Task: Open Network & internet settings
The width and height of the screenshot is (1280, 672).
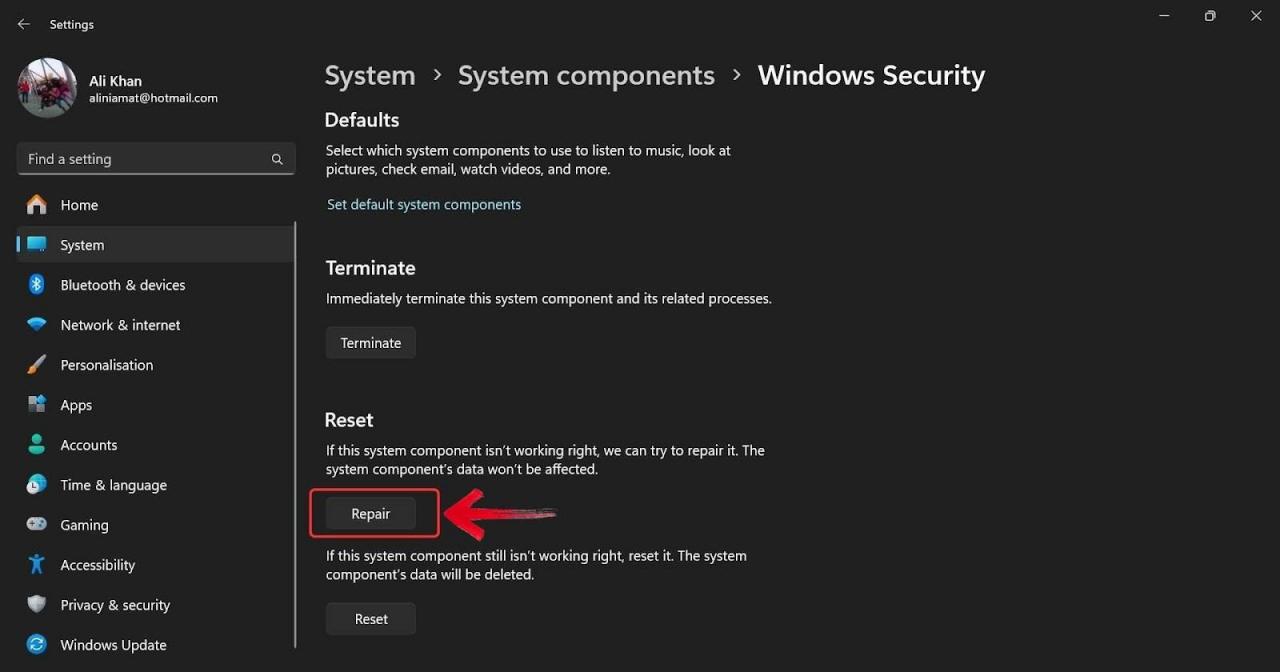Action: point(120,325)
